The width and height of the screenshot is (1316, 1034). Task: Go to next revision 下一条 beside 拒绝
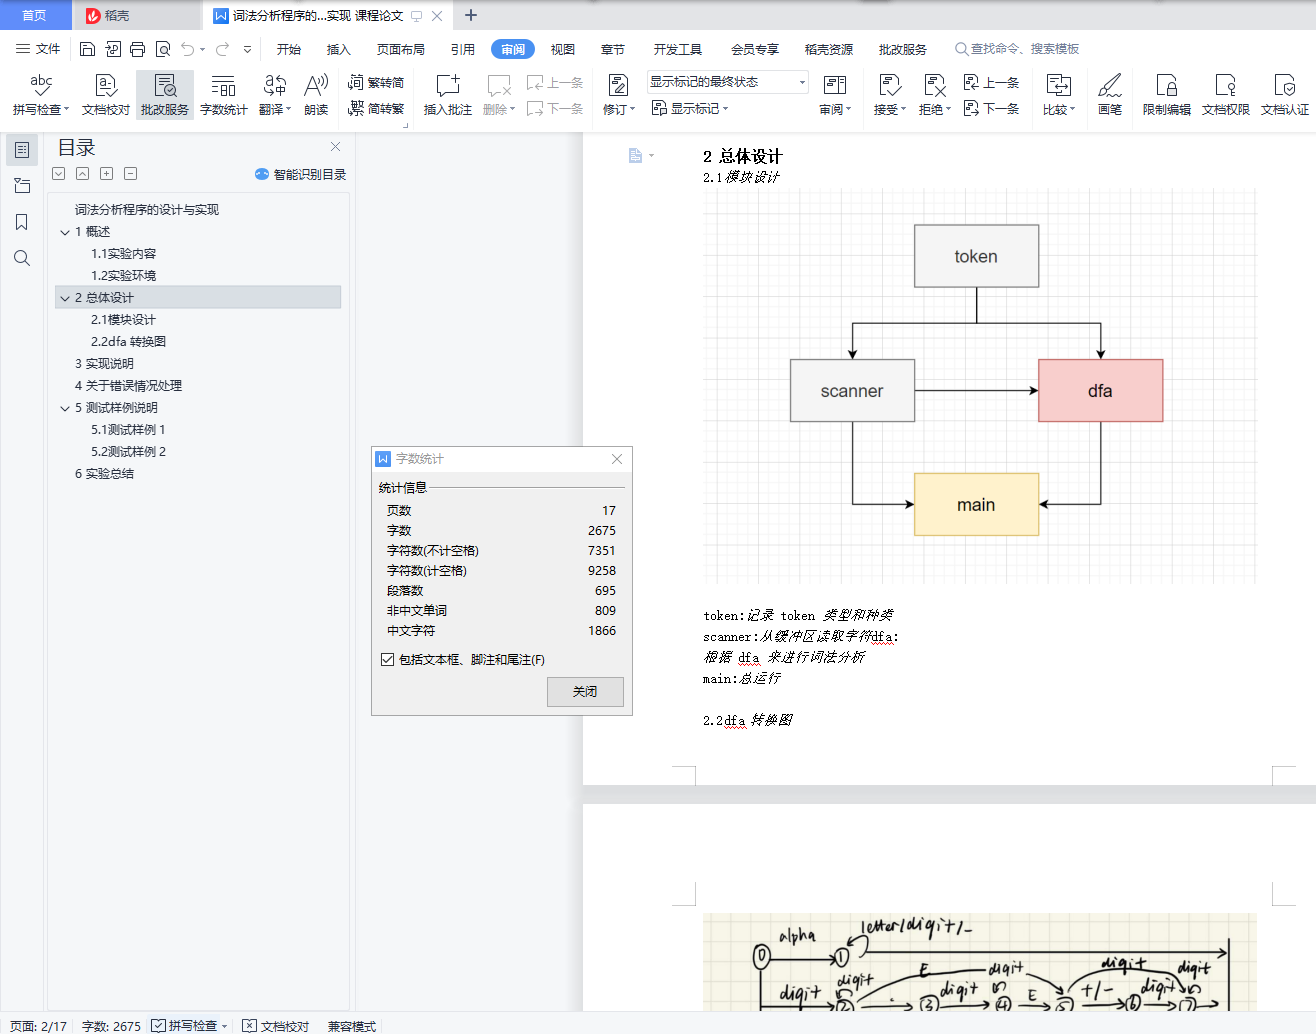pyautogui.click(x=991, y=109)
